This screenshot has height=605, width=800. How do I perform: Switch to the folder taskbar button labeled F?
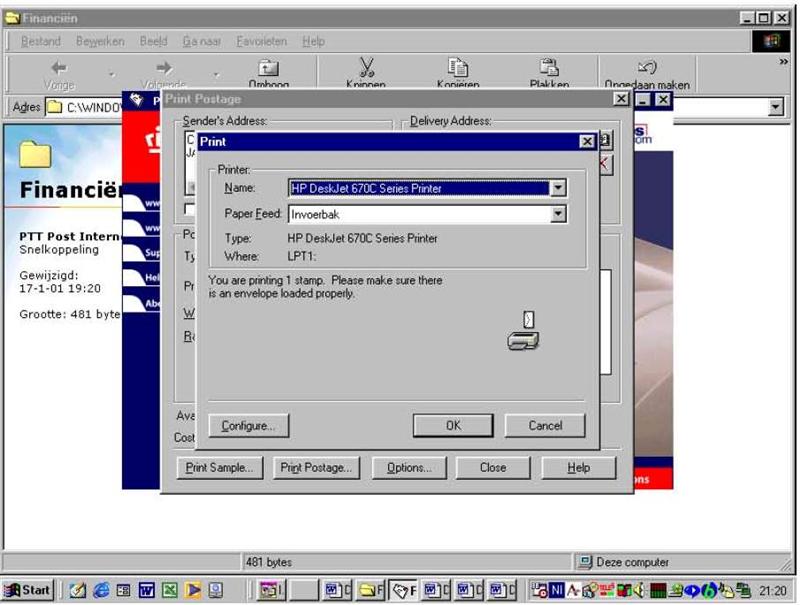pos(371,590)
